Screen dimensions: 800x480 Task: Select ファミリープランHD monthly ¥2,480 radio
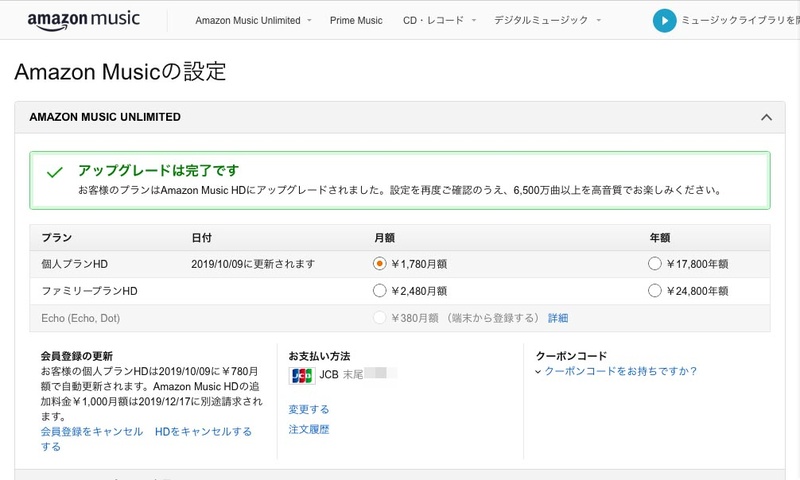[x=379, y=291]
